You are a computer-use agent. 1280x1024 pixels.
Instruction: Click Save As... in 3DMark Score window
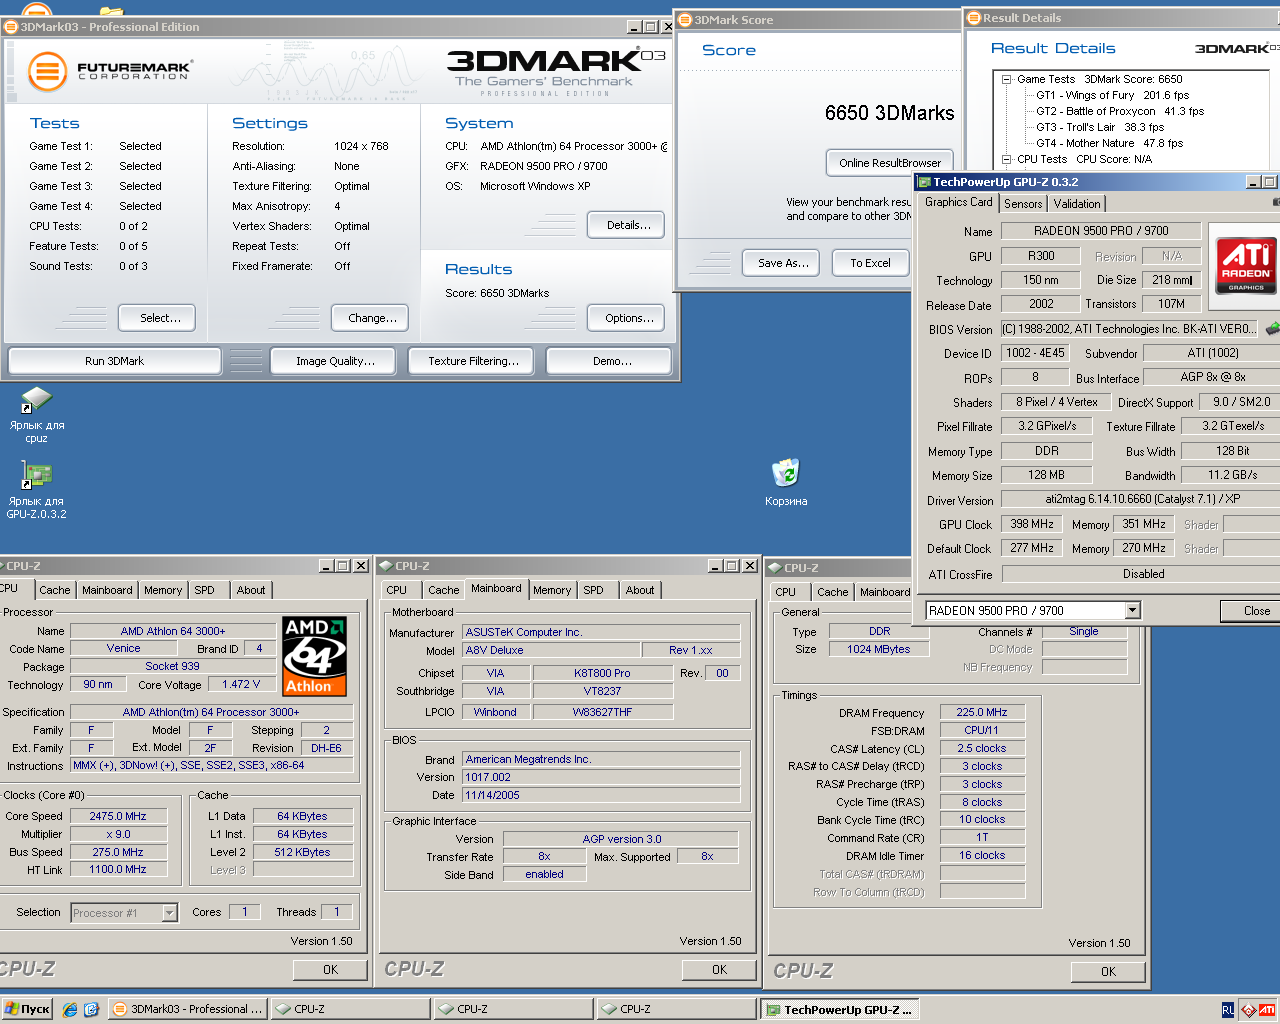[783, 263]
